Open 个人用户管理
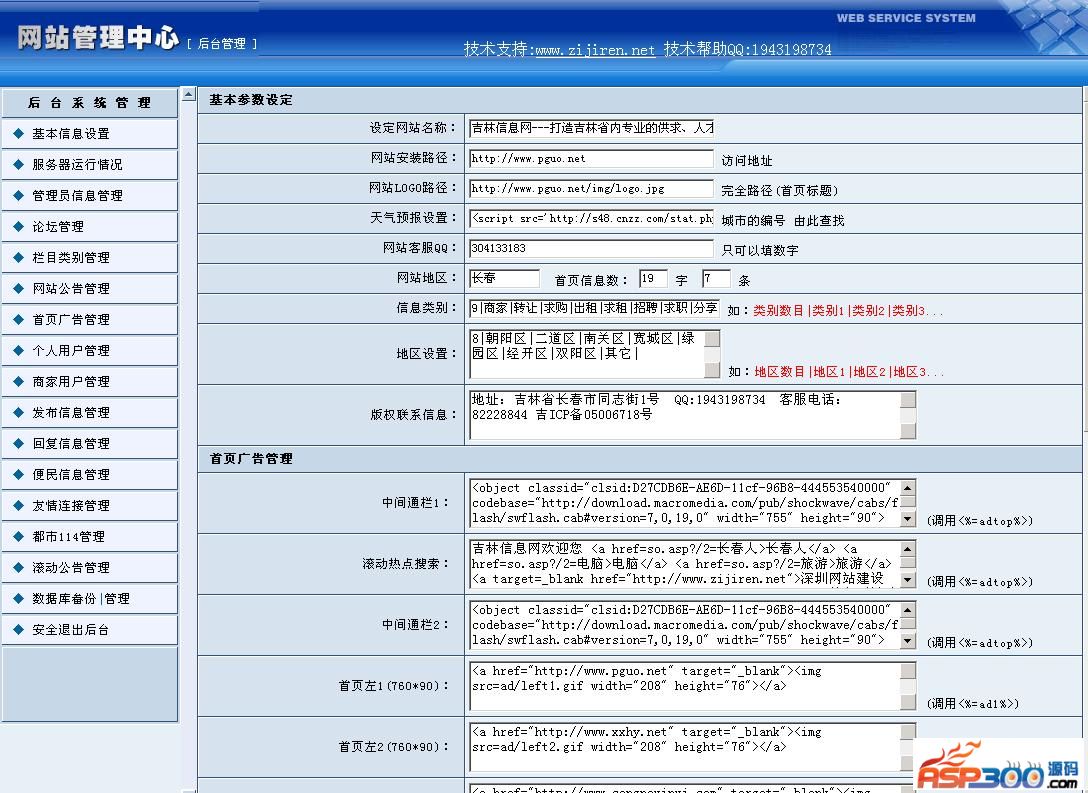This screenshot has height=793, width=1088. click(71, 350)
